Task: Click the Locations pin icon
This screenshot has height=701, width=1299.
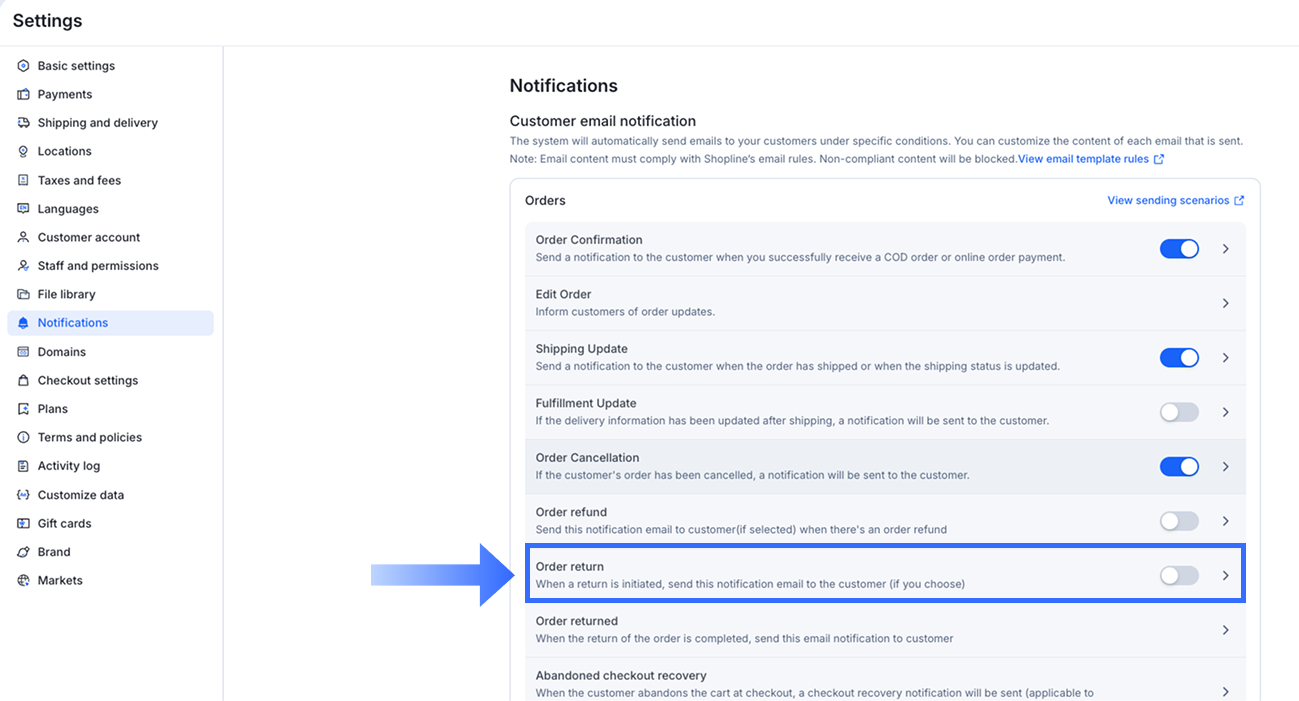Action: tap(24, 151)
